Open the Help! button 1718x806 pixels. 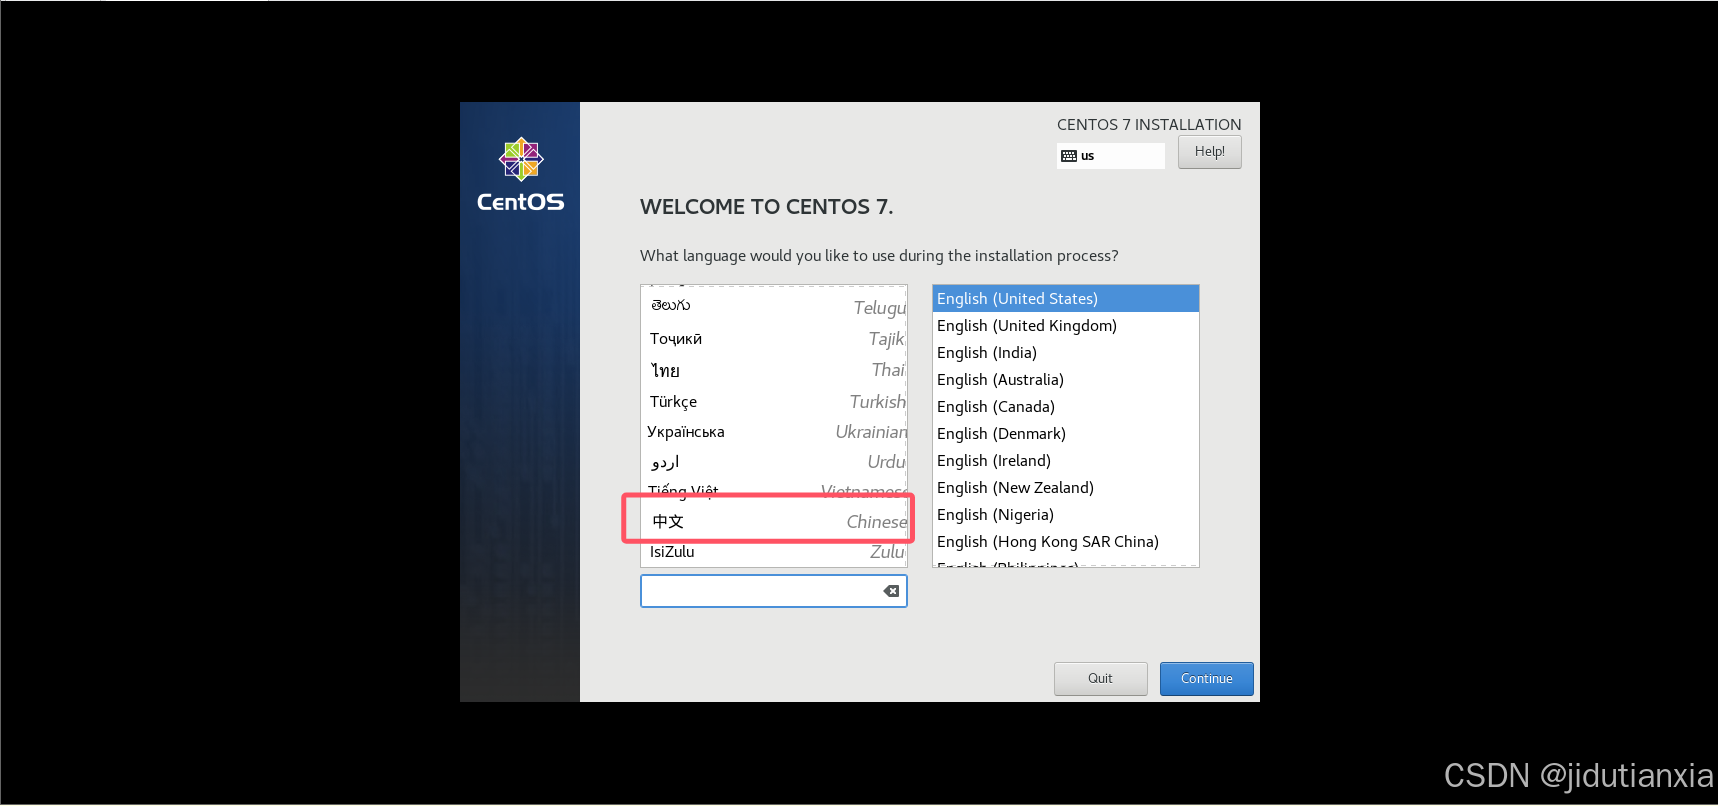[1209, 152]
